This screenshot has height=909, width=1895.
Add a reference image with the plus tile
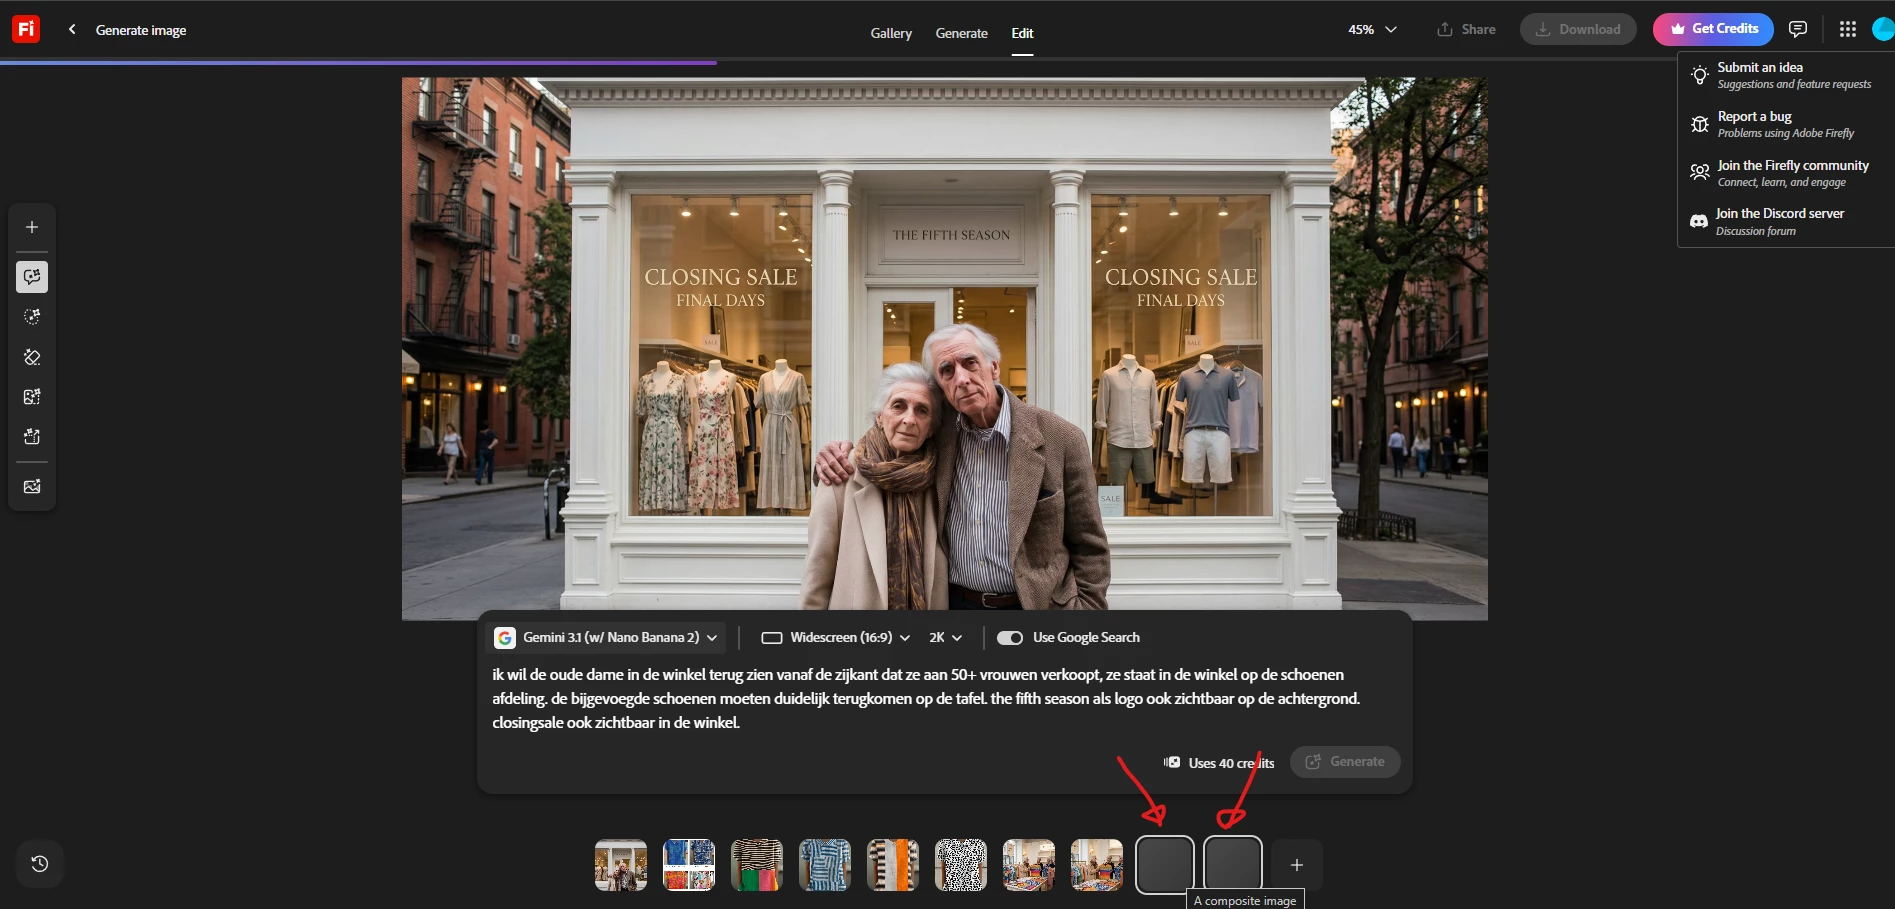click(x=1297, y=865)
